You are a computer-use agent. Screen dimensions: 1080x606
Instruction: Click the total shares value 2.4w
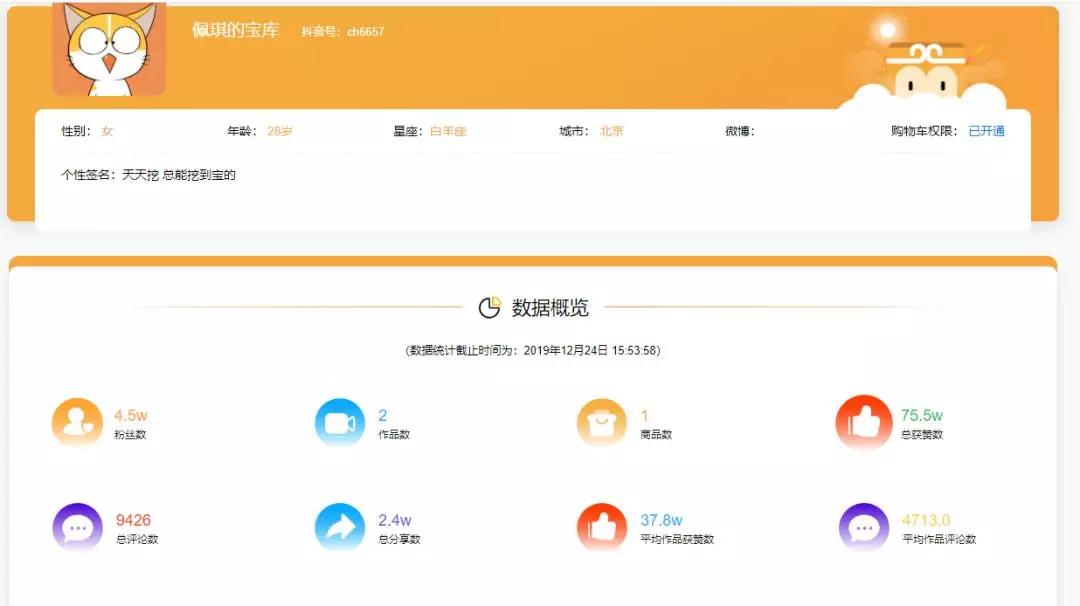pyautogui.click(x=395, y=520)
